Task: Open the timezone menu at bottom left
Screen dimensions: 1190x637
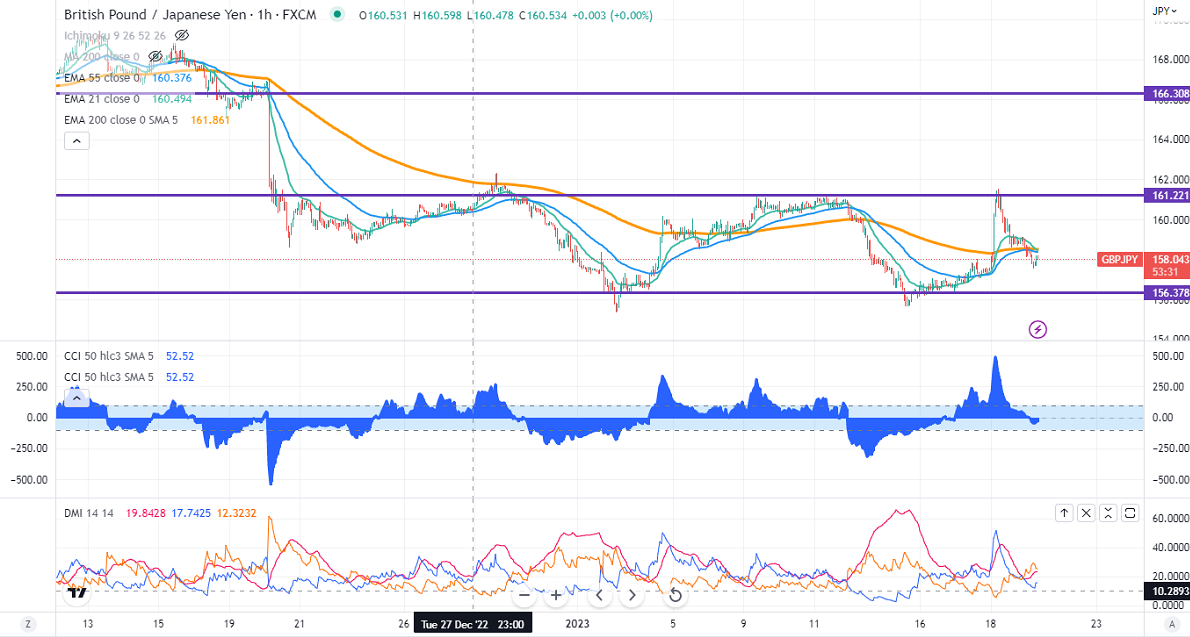Action: pos(29,625)
